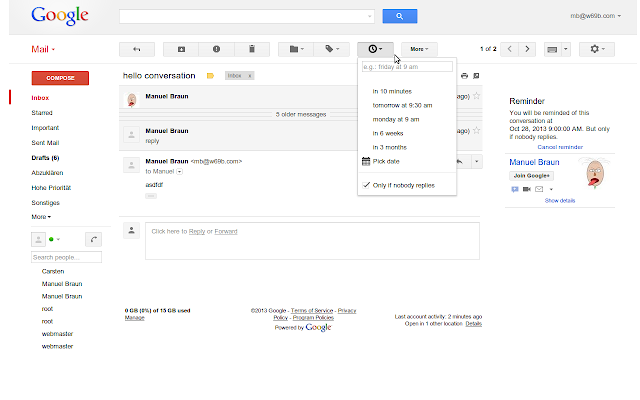640x400 pixels.
Task: Star the first Manuel Braun message
Action: (x=476, y=96)
